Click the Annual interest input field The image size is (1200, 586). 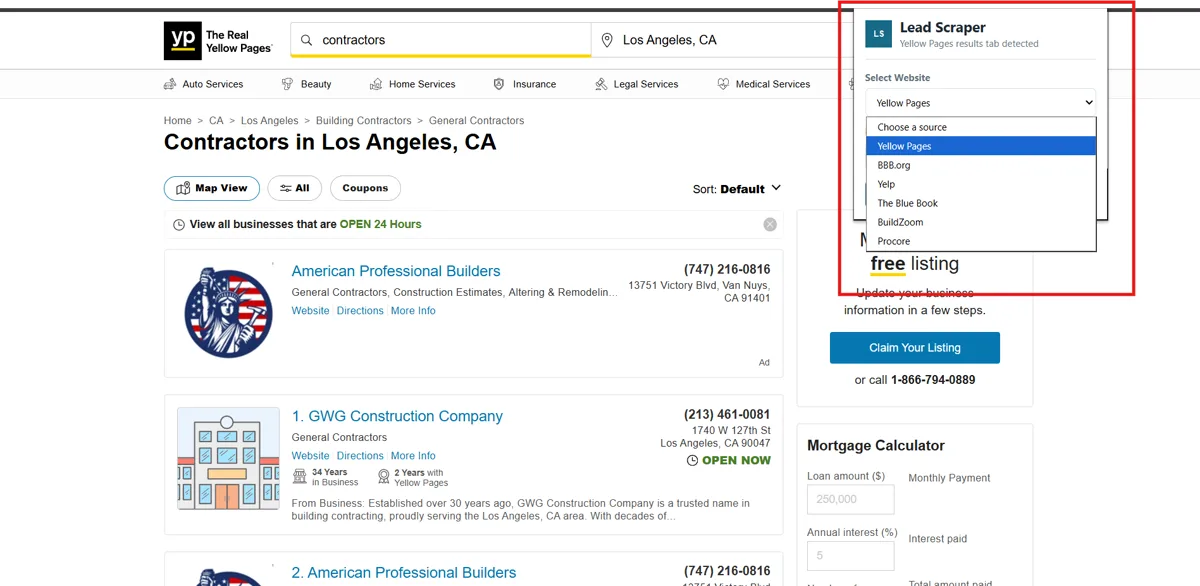coord(851,555)
